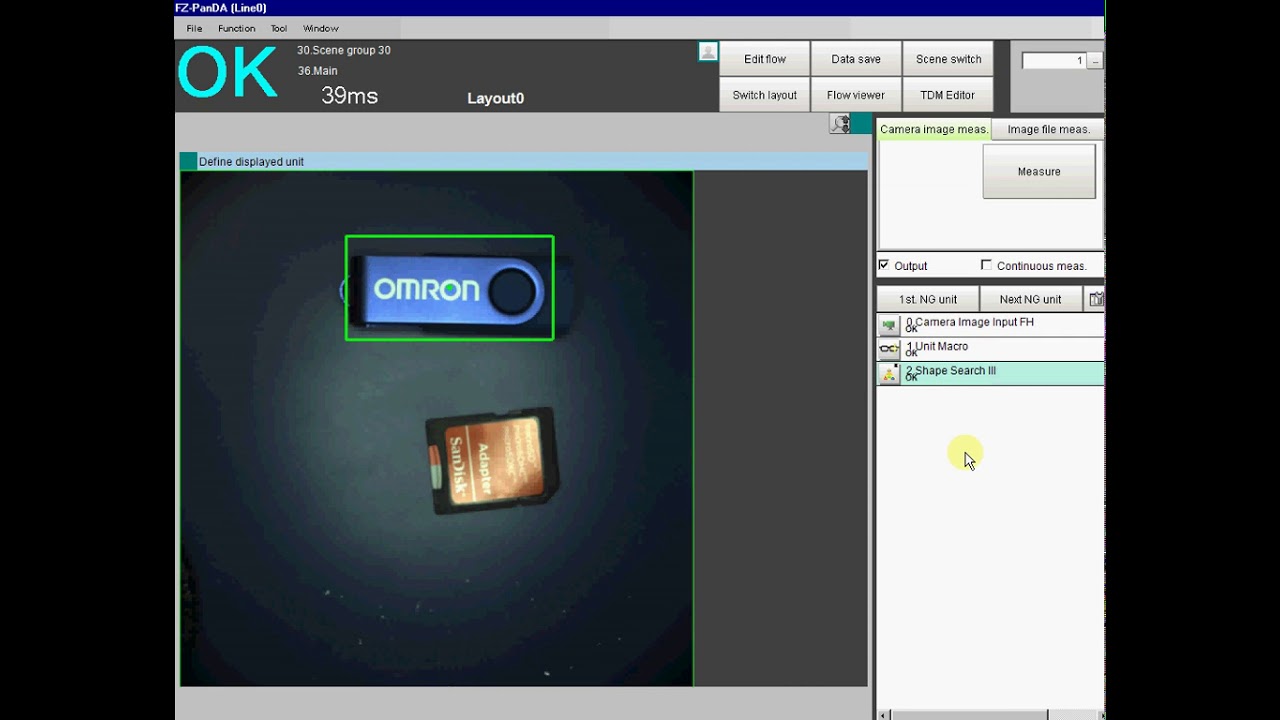The height and width of the screenshot is (720, 1280).
Task: Open the Tool menu
Action: (279, 28)
